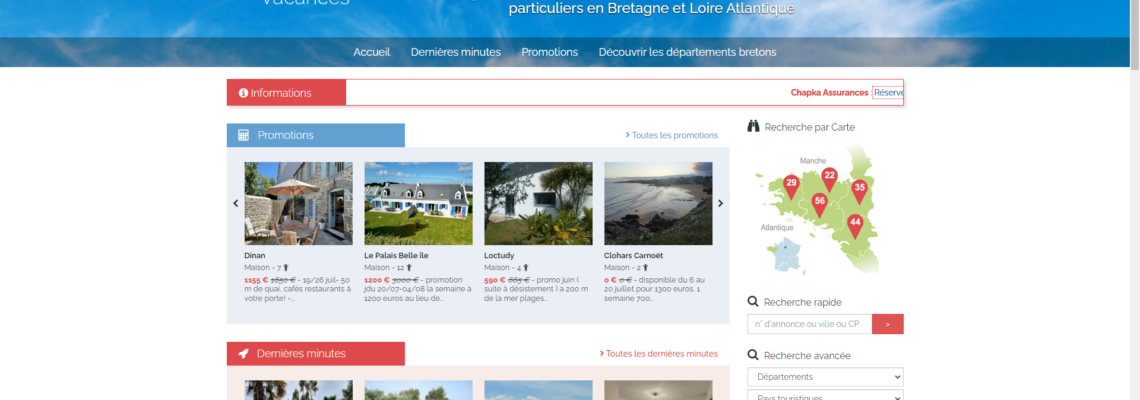Click the Loctudy house photo

(x=538, y=204)
